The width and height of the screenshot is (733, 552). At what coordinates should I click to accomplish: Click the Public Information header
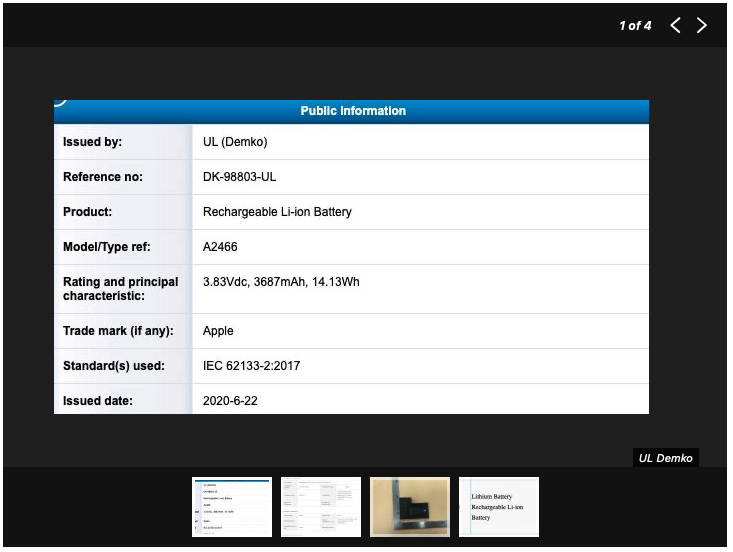click(x=353, y=111)
